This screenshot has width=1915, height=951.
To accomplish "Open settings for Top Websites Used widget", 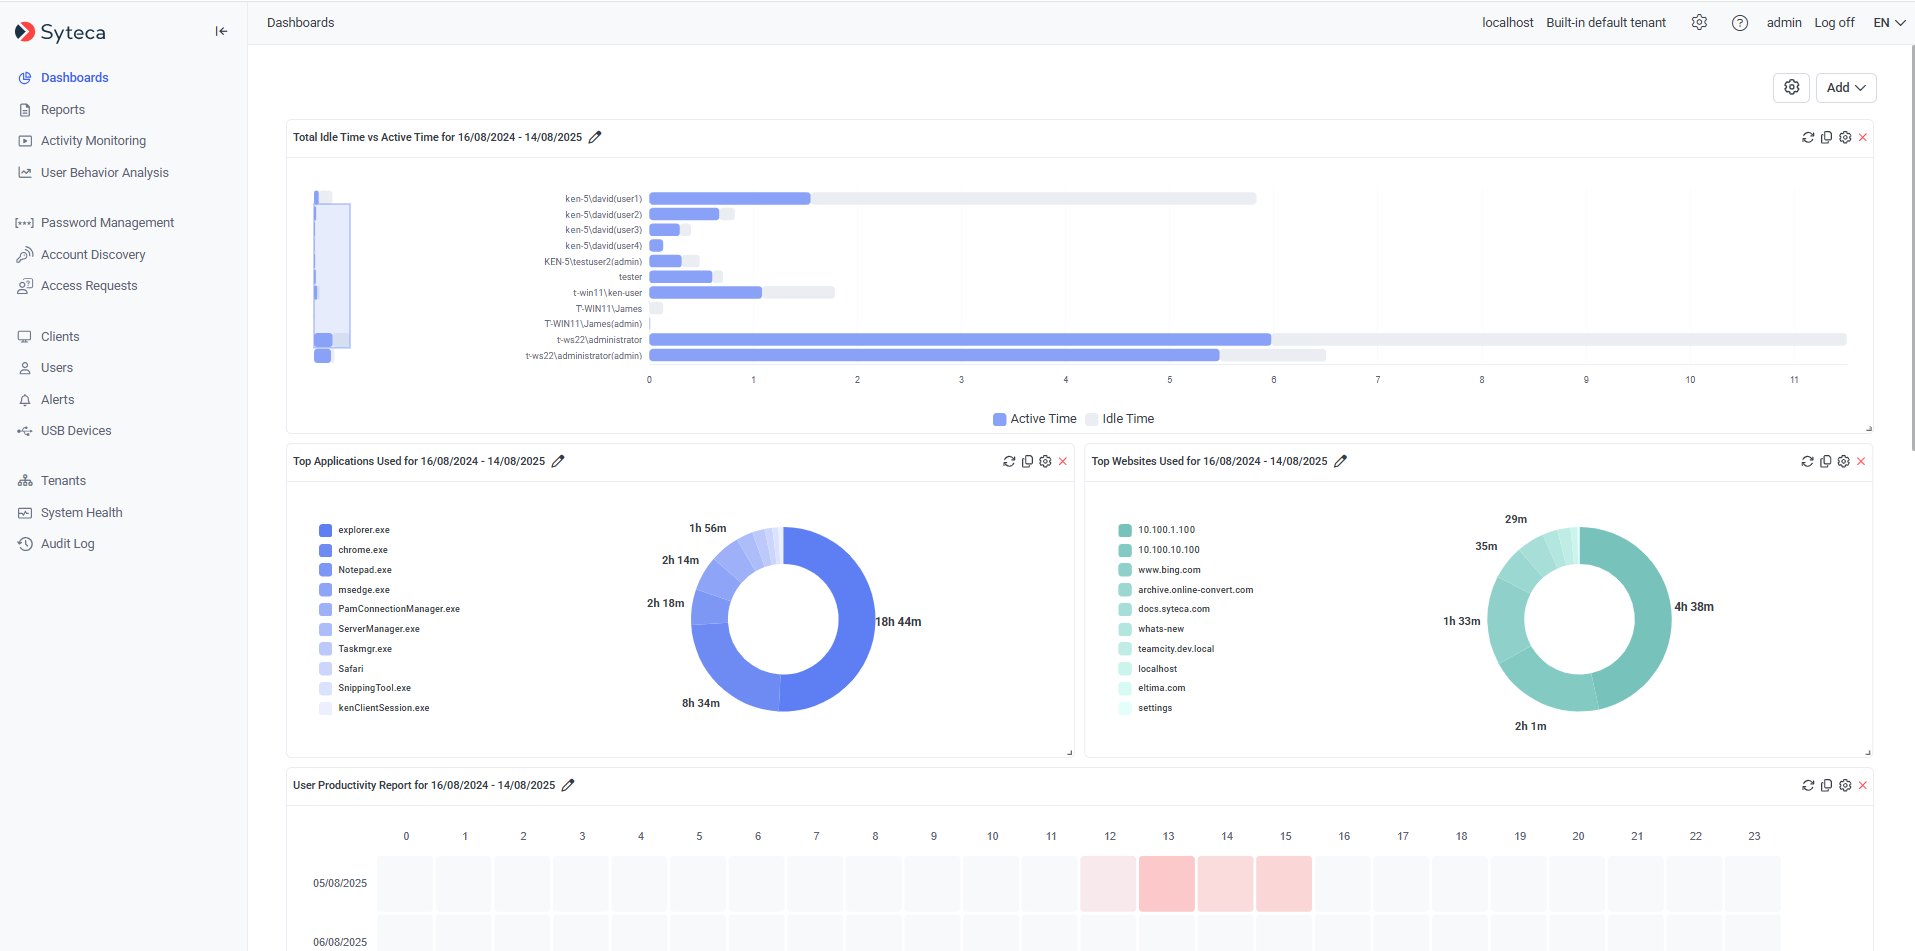I will [x=1843, y=462].
